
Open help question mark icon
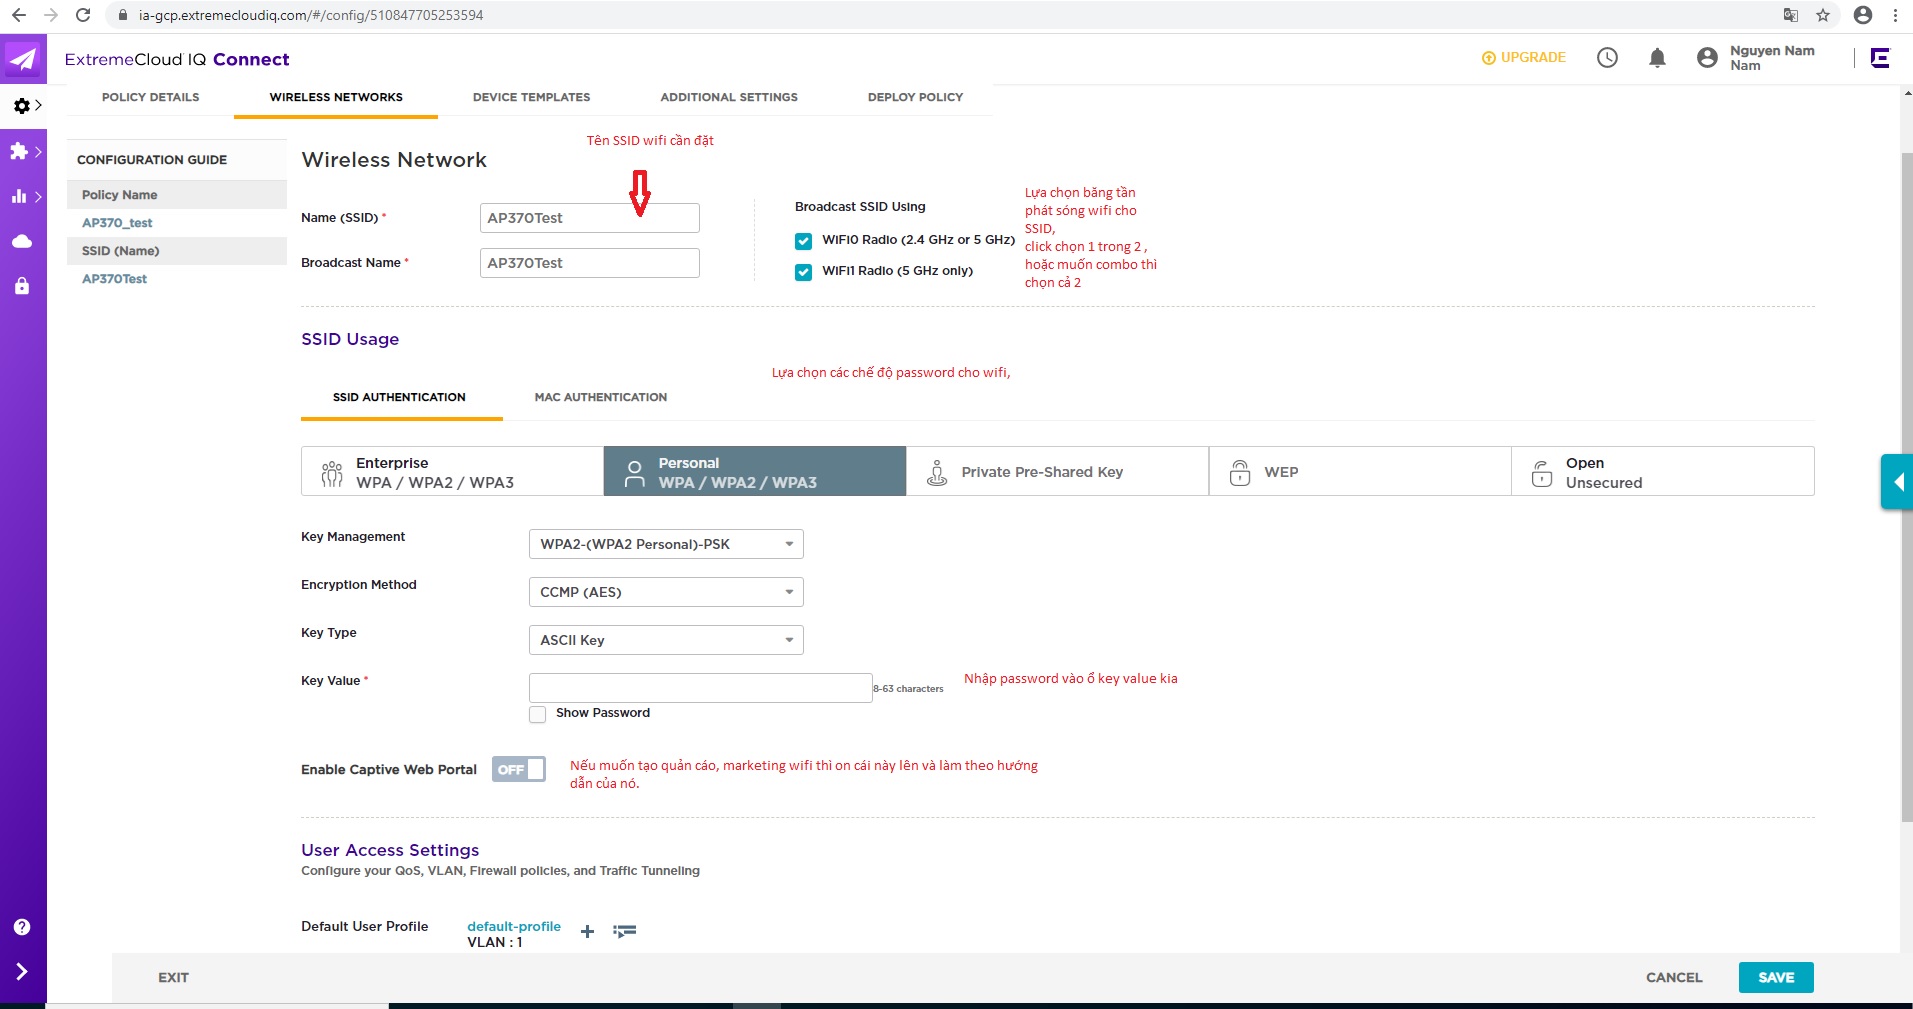22,927
